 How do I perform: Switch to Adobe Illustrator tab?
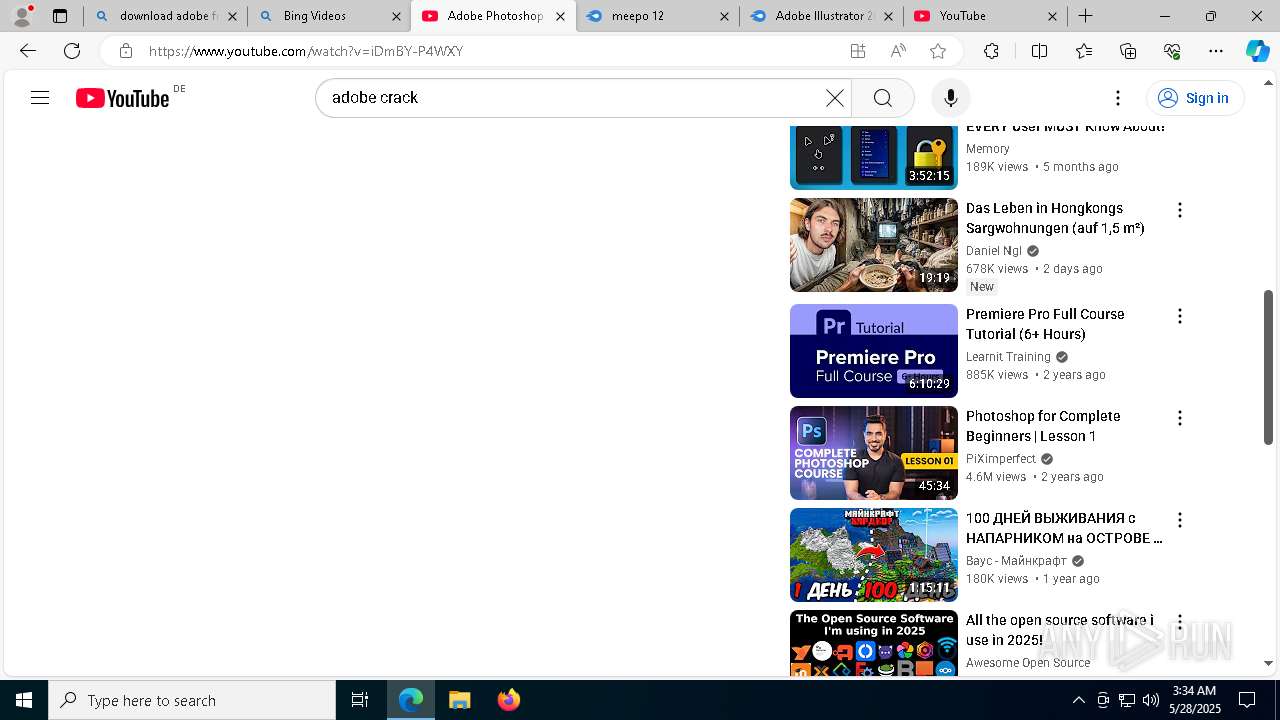pos(820,16)
